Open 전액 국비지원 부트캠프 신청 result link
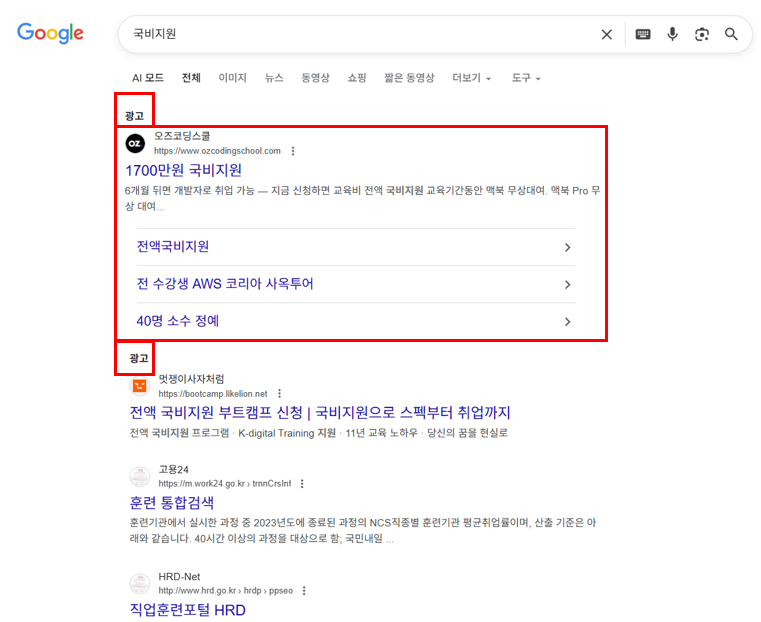Viewport: 761px width, 622px height. pyautogui.click(x=320, y=412)
